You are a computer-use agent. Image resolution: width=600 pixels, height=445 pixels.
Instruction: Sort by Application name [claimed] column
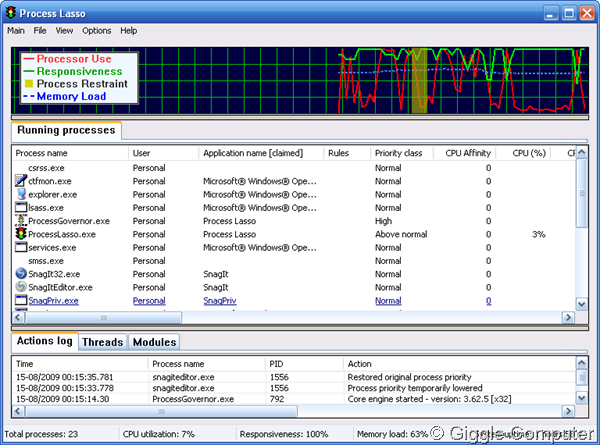[x=261, y=153]
